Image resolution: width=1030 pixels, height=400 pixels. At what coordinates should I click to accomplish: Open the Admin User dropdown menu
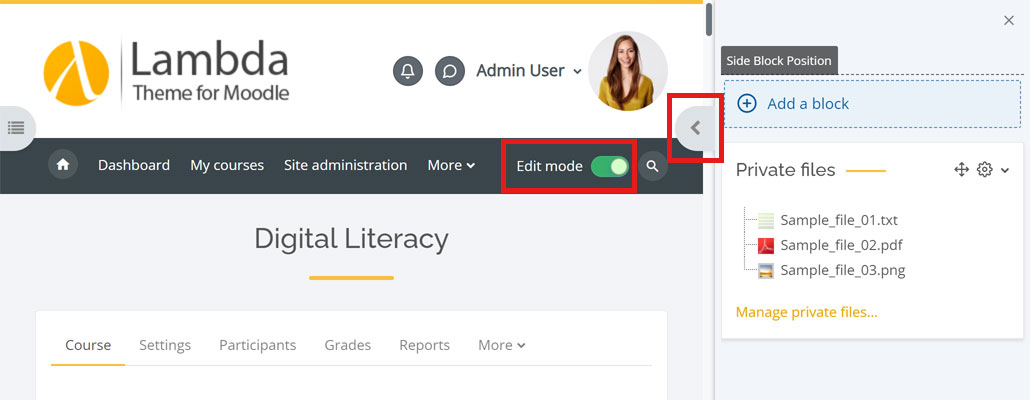click(x=529, y=71)
